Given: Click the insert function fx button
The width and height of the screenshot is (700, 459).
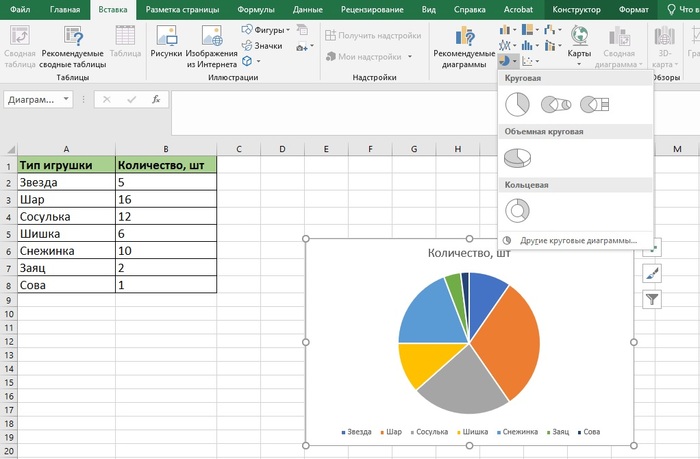Looking at the screenshot, I should click(x=156, y=100).
